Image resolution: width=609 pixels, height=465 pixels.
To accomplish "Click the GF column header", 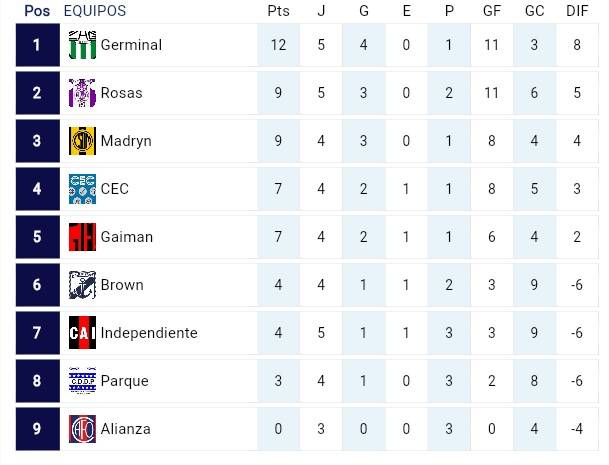I will [491, 11].
